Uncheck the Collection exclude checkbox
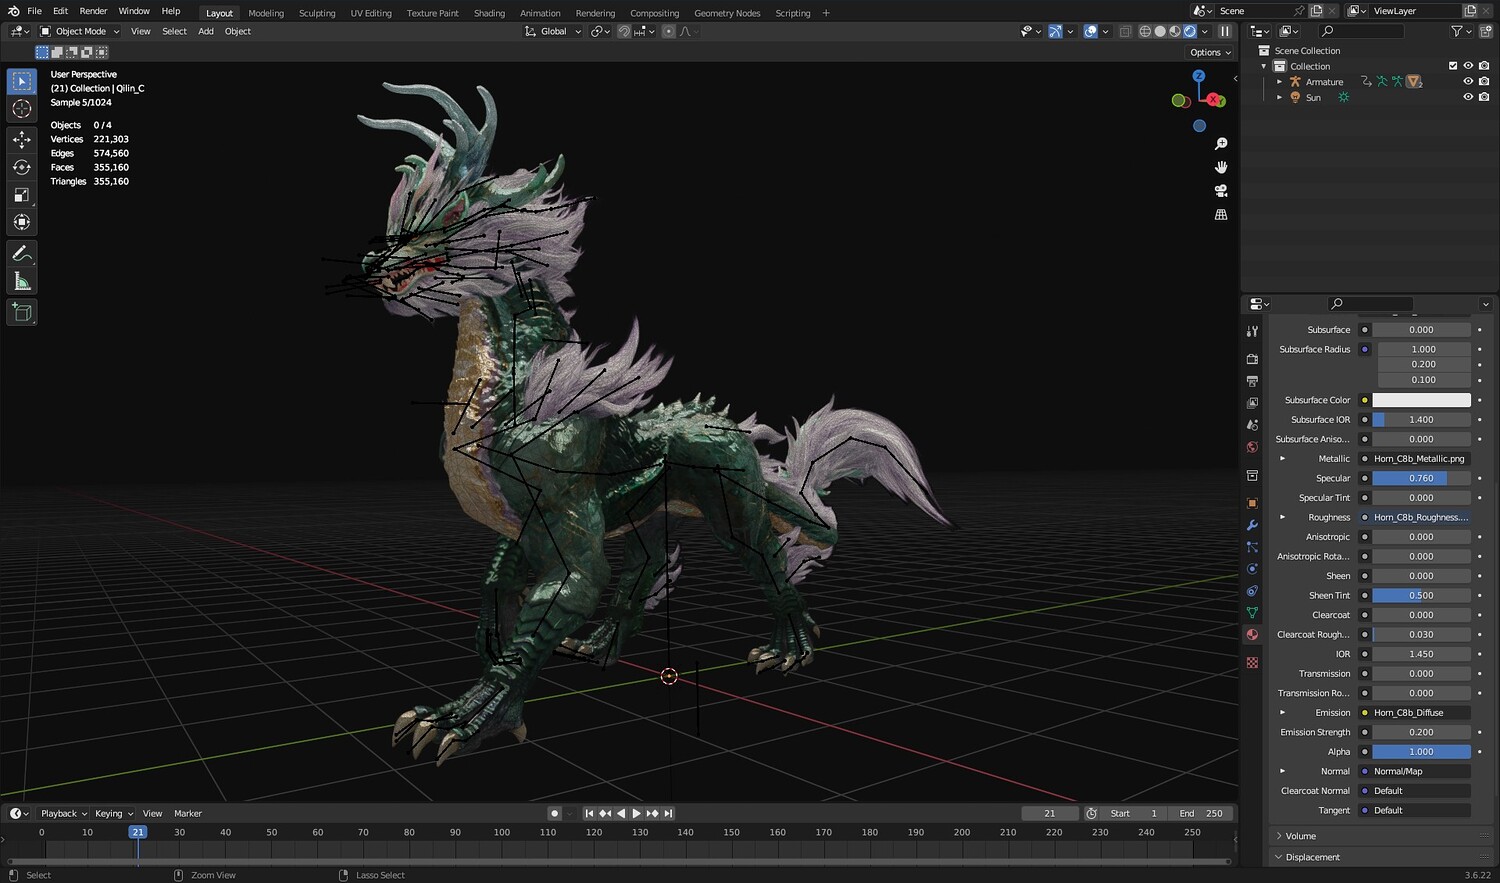Screen dimensions: 1500x883 (1453, 66)
